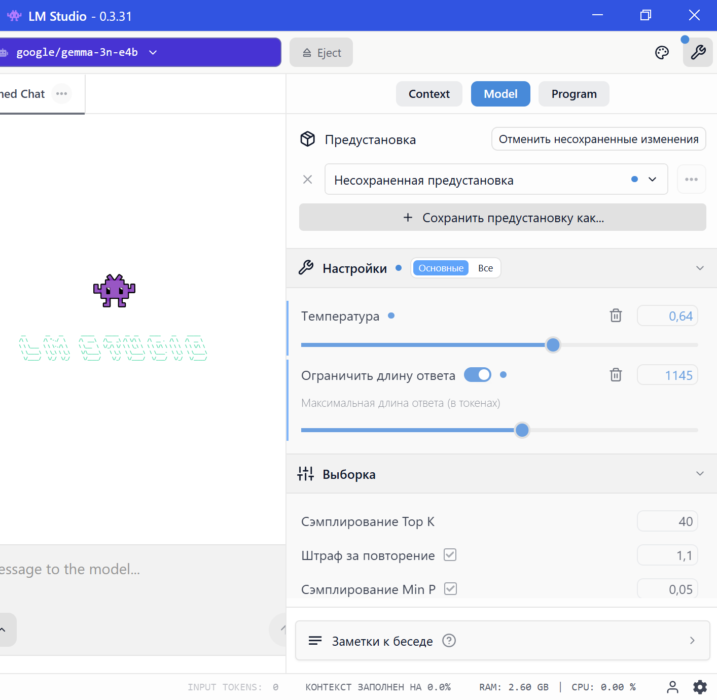
Task: Adjust the max response length slider
Action: click(522, 430)
